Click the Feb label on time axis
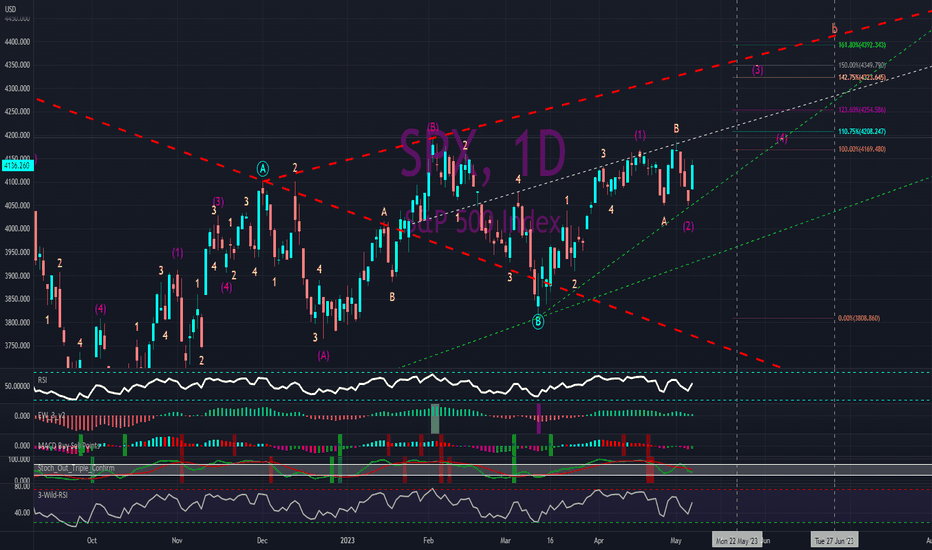This screenshot has width=932, height=550. (429, 540)
